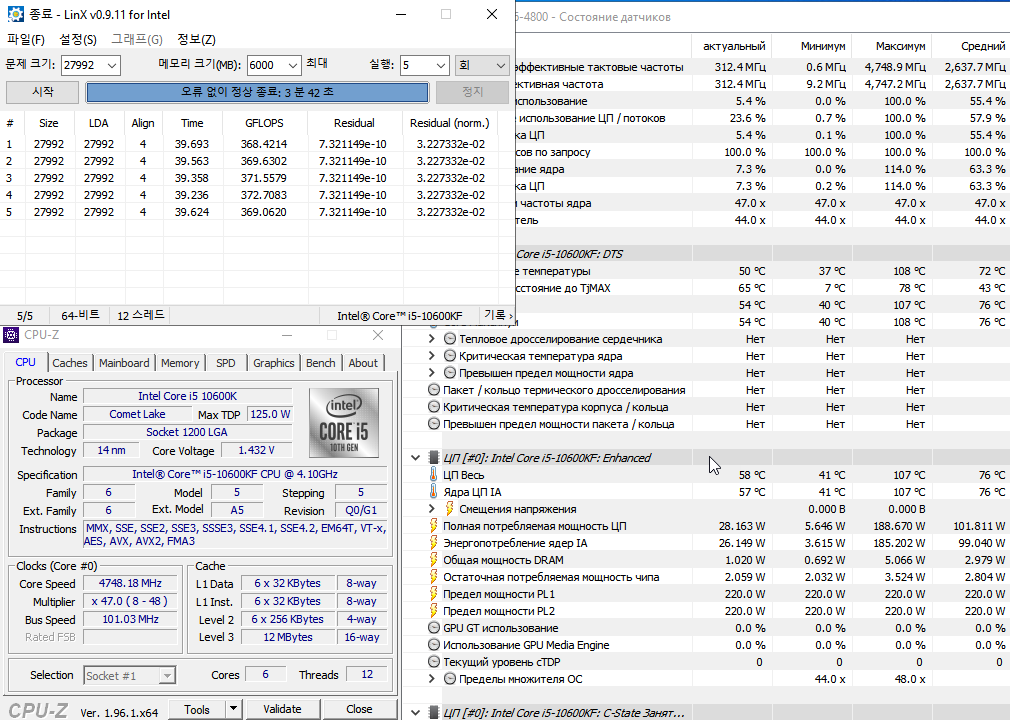Click lightning icon of Предел мощности PL2
Image resolution: width=1010 pixels, height=720 pixels.
coord(434,611)
